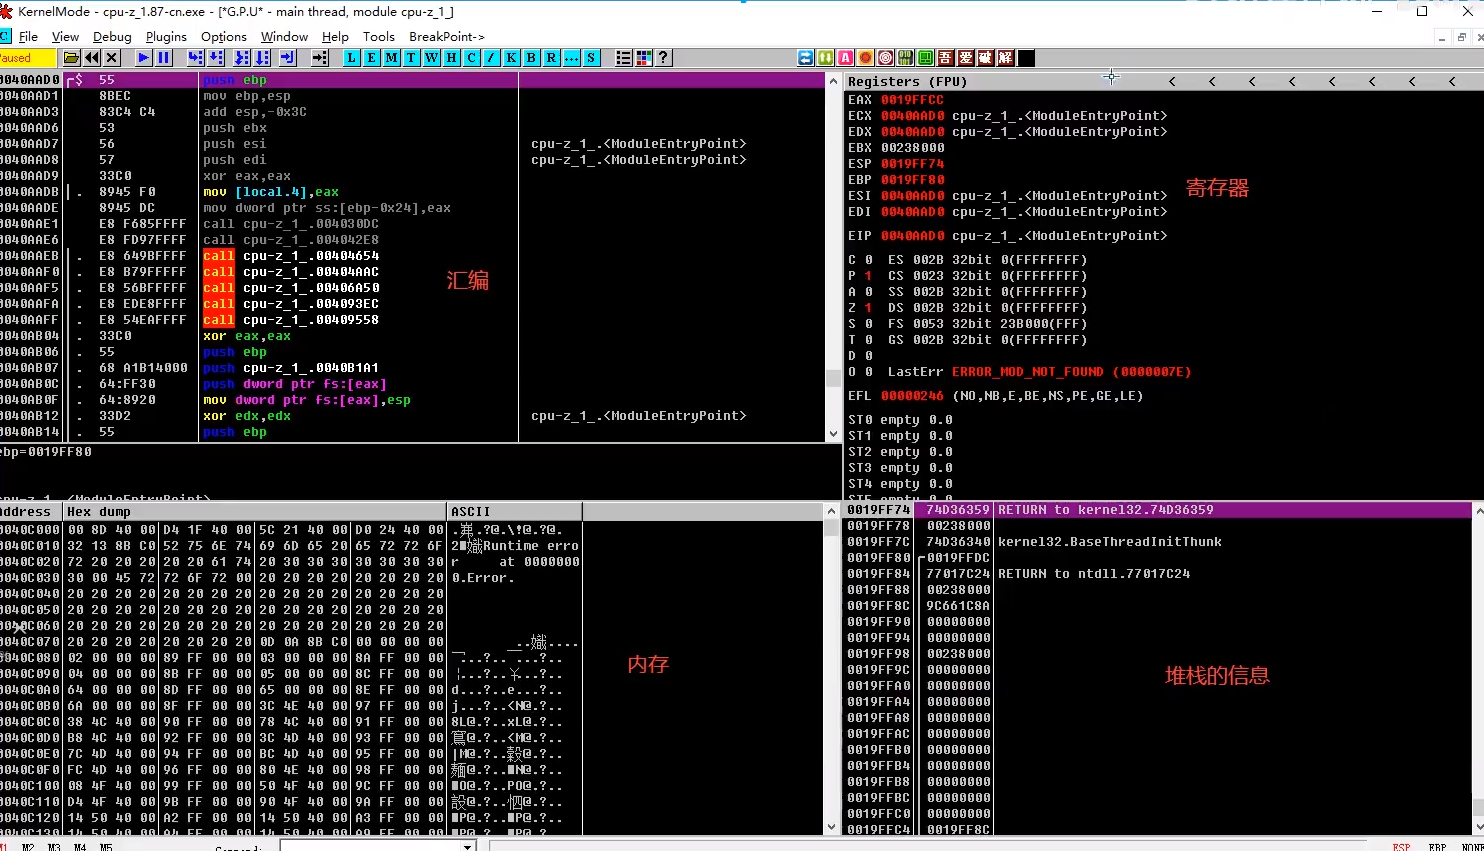Open the Debug menu
Screen dimensions: 1484x851
(112, 37)
